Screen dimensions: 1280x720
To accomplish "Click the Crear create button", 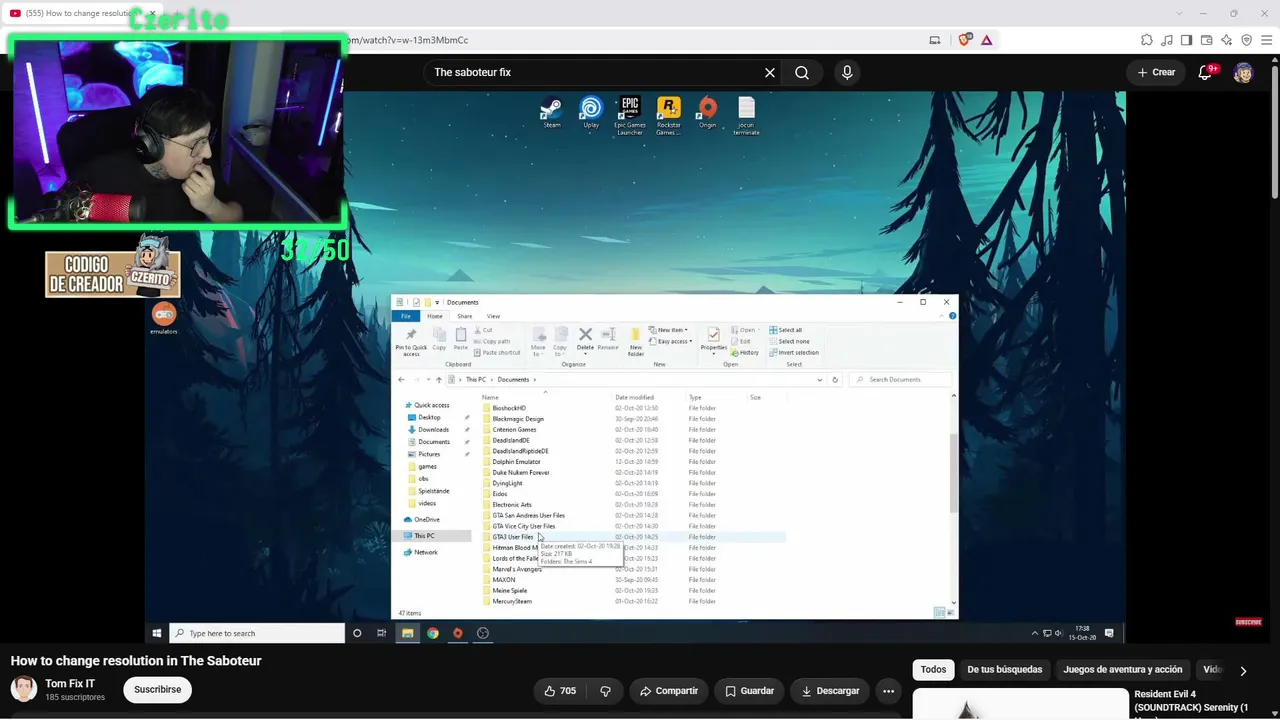I will click(x=1156, y=72).
